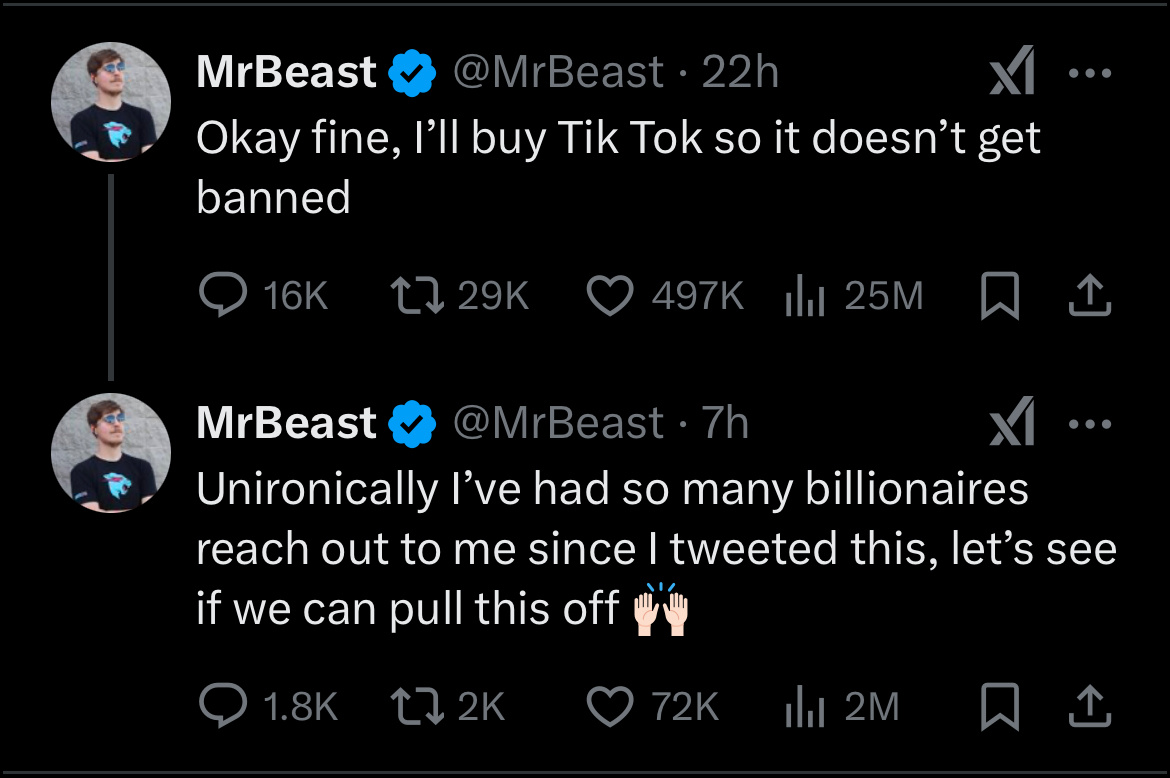View analytics for 25M views tweet
This screenshot has height=778, width=1170.
[x=803, y=295]
